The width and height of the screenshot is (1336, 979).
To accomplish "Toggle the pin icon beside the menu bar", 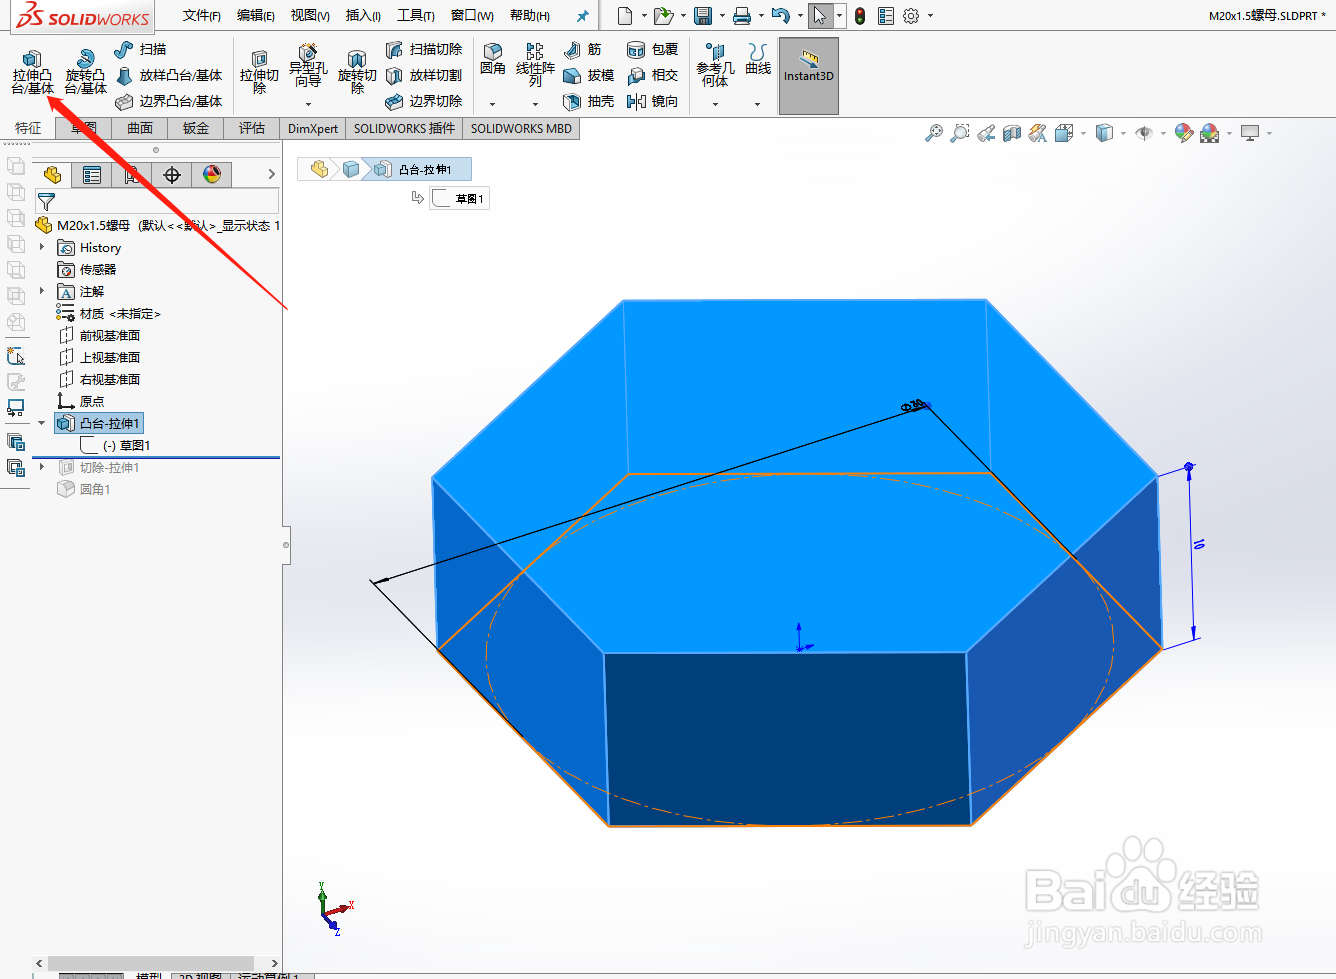I will 583,16.
